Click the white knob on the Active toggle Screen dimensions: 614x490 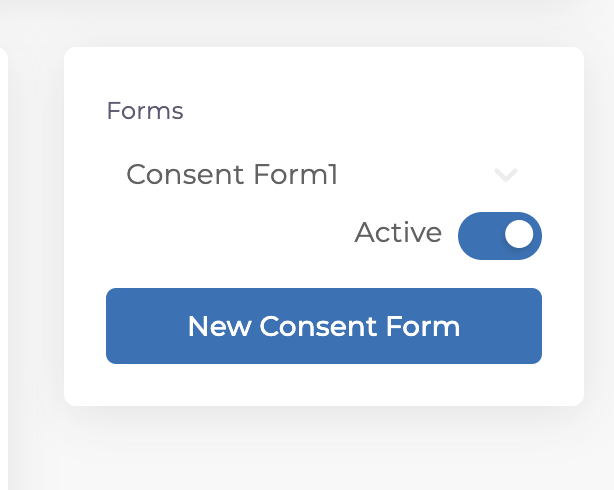[x=518, y=234]
